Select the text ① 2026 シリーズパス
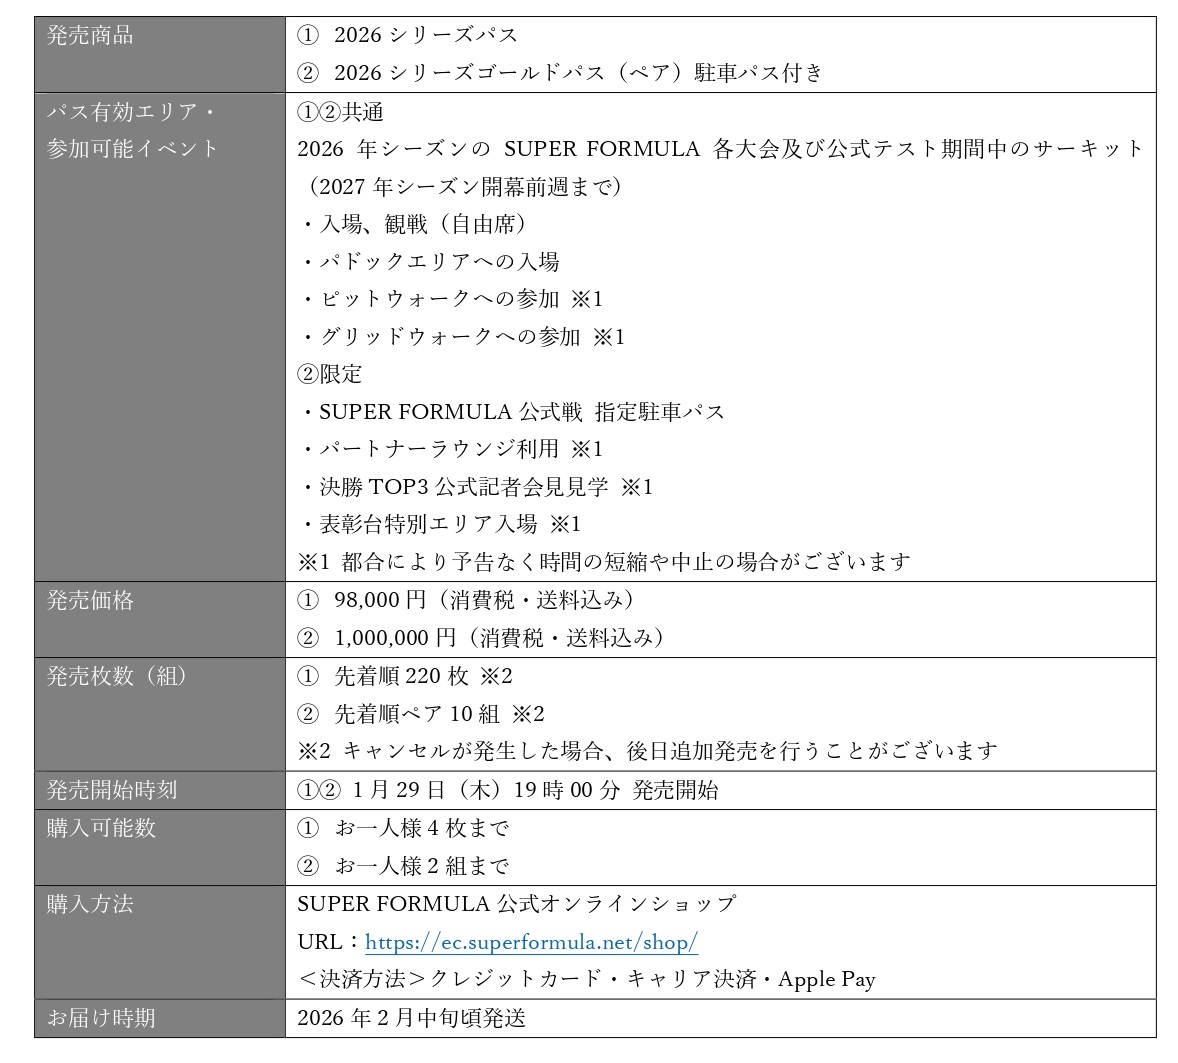This screenshot has width=1178, height=1063. coord(407,35)
